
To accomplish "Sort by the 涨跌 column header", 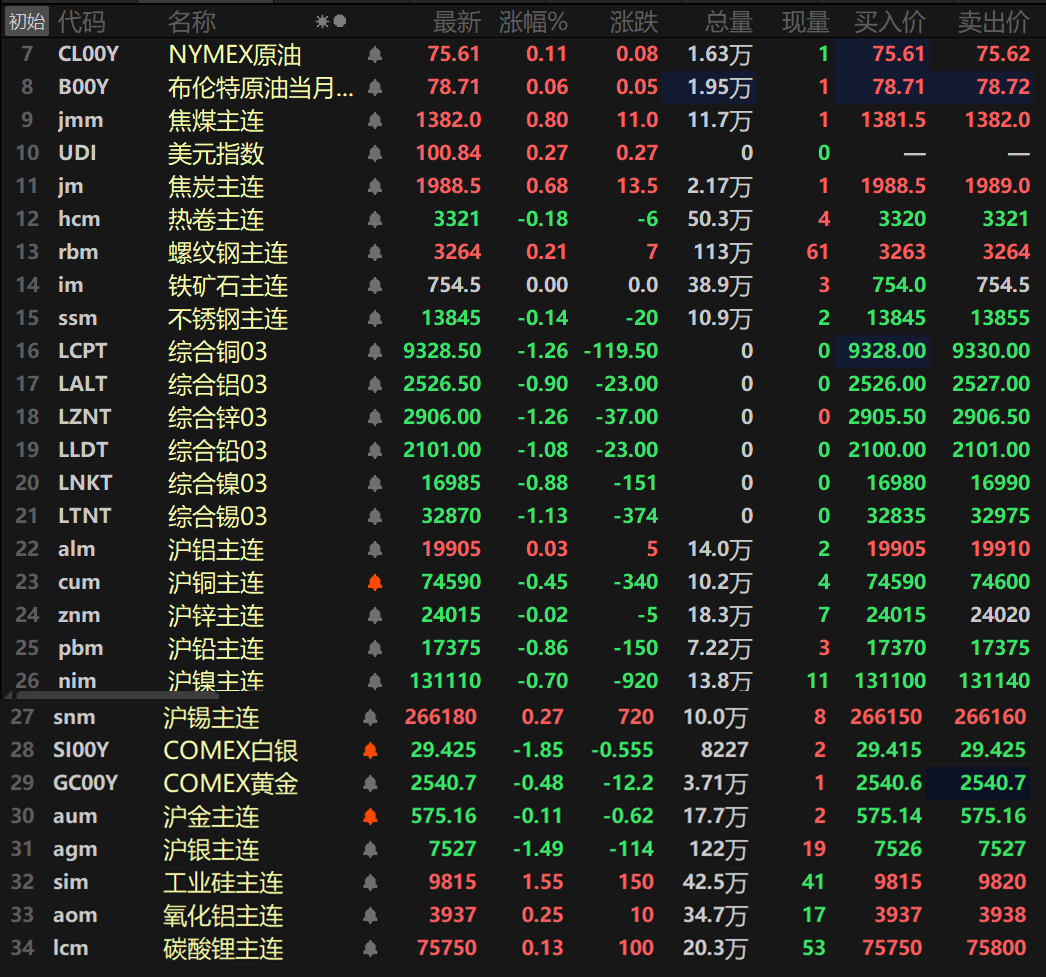I will pos(634,22).
